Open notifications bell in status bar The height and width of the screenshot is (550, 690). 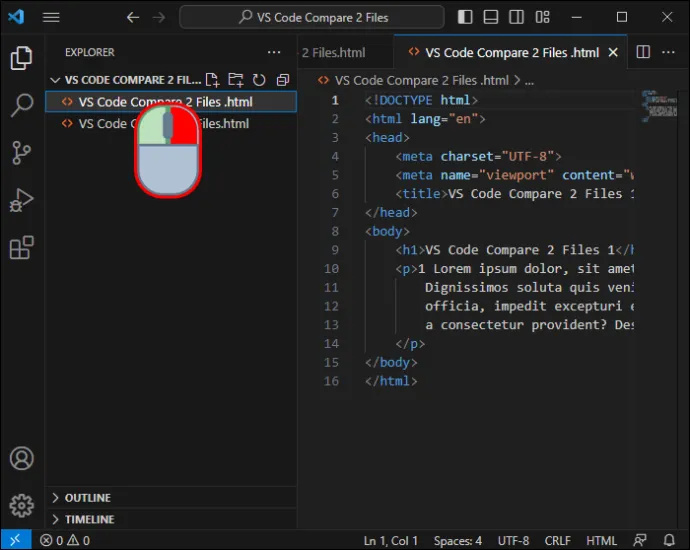point(669,540)
